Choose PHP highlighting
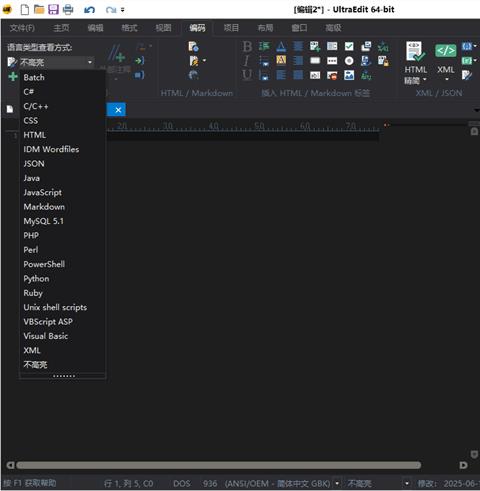This screenshot has height=491, width=480. point(63,235)
